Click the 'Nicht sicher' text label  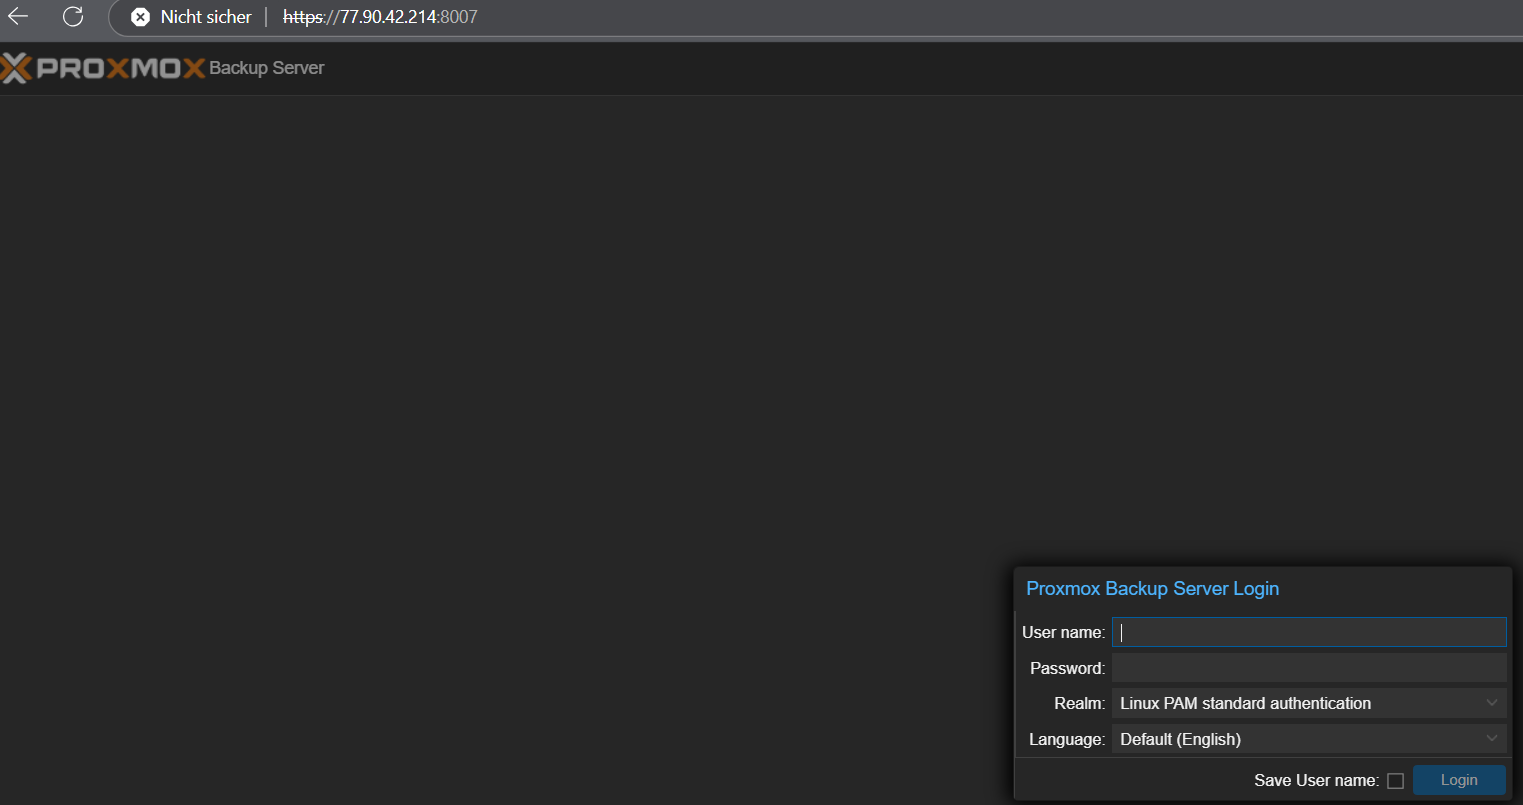[207, 17]
